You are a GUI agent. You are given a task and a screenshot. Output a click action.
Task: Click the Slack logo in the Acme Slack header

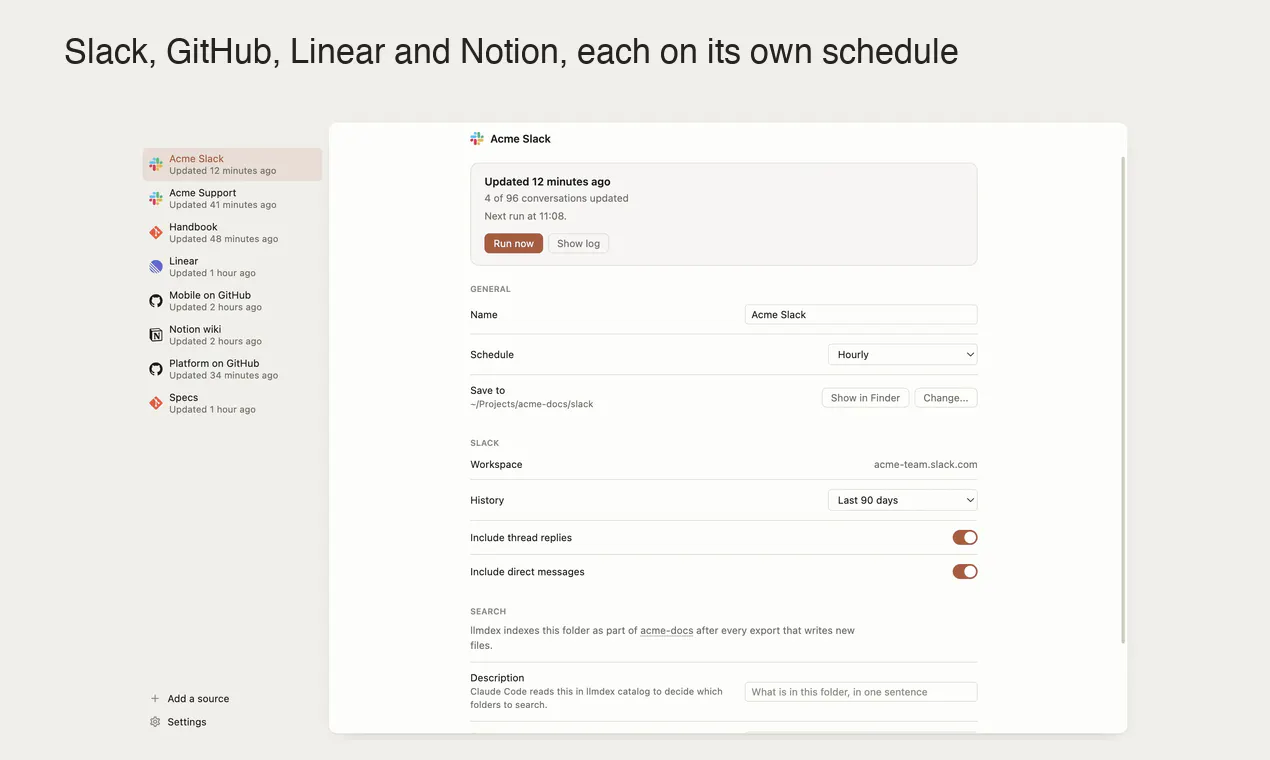477,138
